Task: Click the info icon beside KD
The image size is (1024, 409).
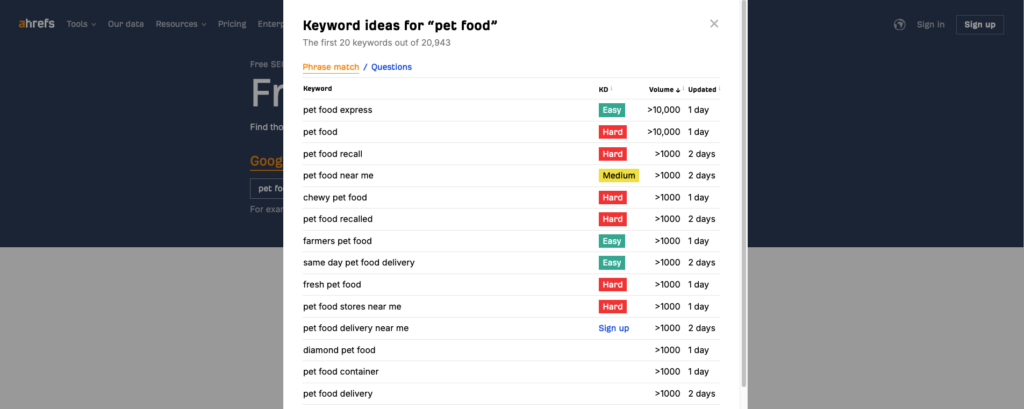Action: [x=612, y=89]
